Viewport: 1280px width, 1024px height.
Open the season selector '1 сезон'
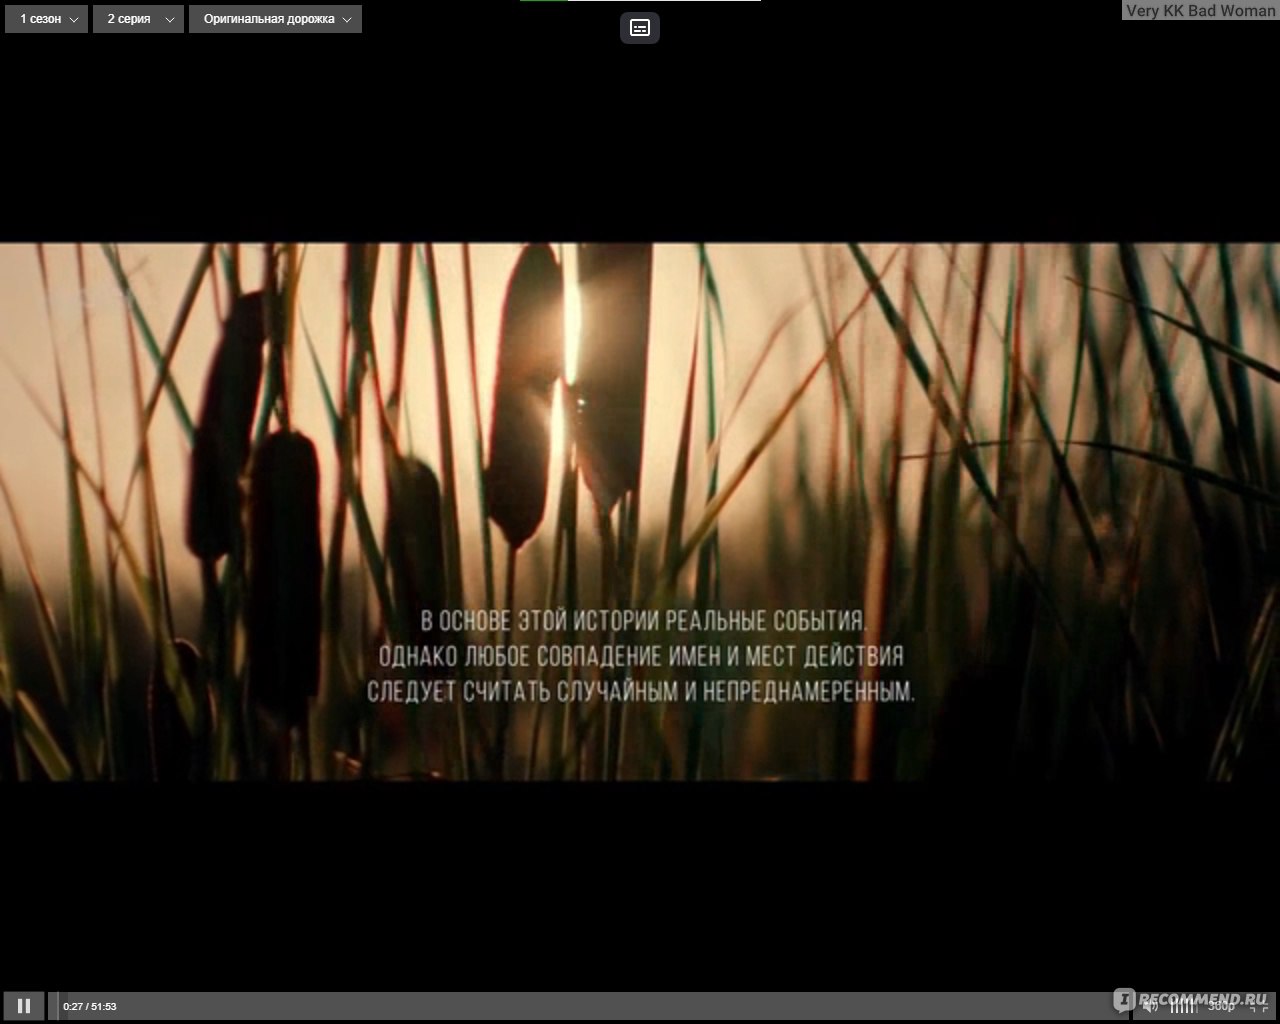coord(47,19)
